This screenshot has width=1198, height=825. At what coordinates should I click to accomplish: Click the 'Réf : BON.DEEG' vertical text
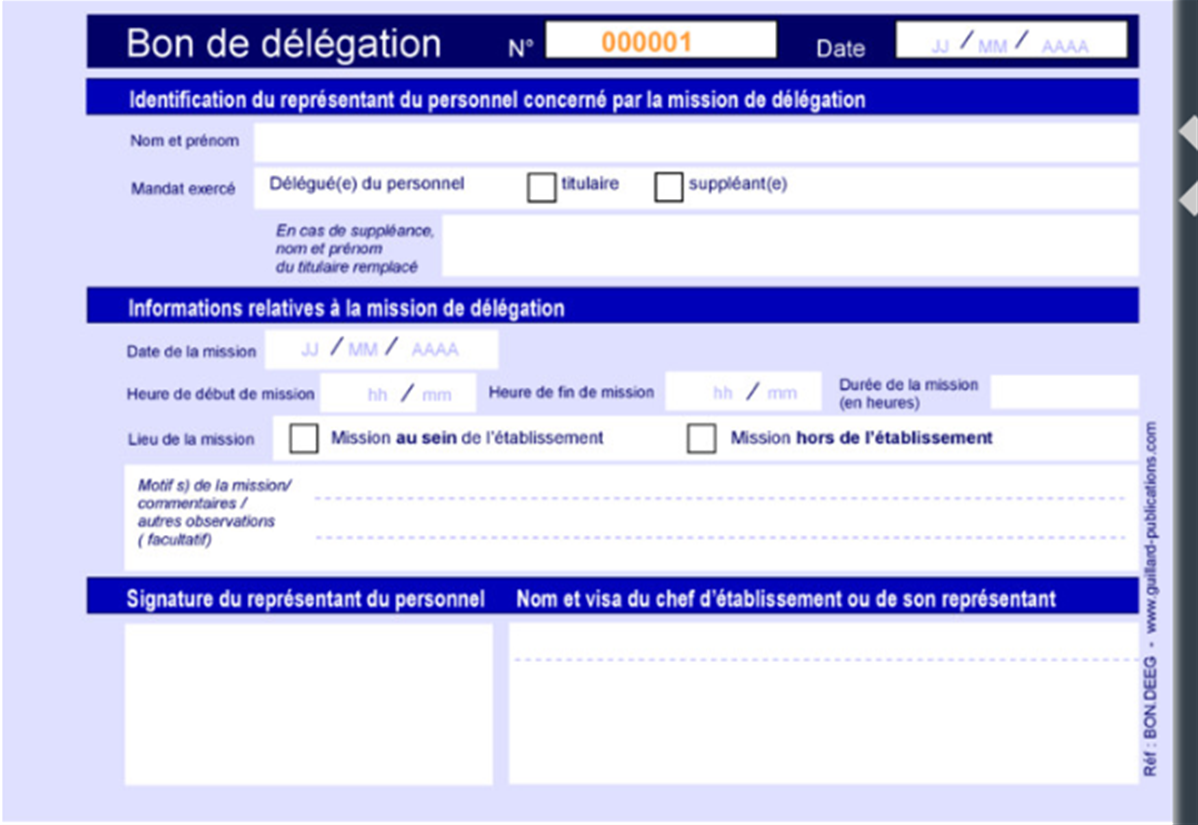point(1150,717)
